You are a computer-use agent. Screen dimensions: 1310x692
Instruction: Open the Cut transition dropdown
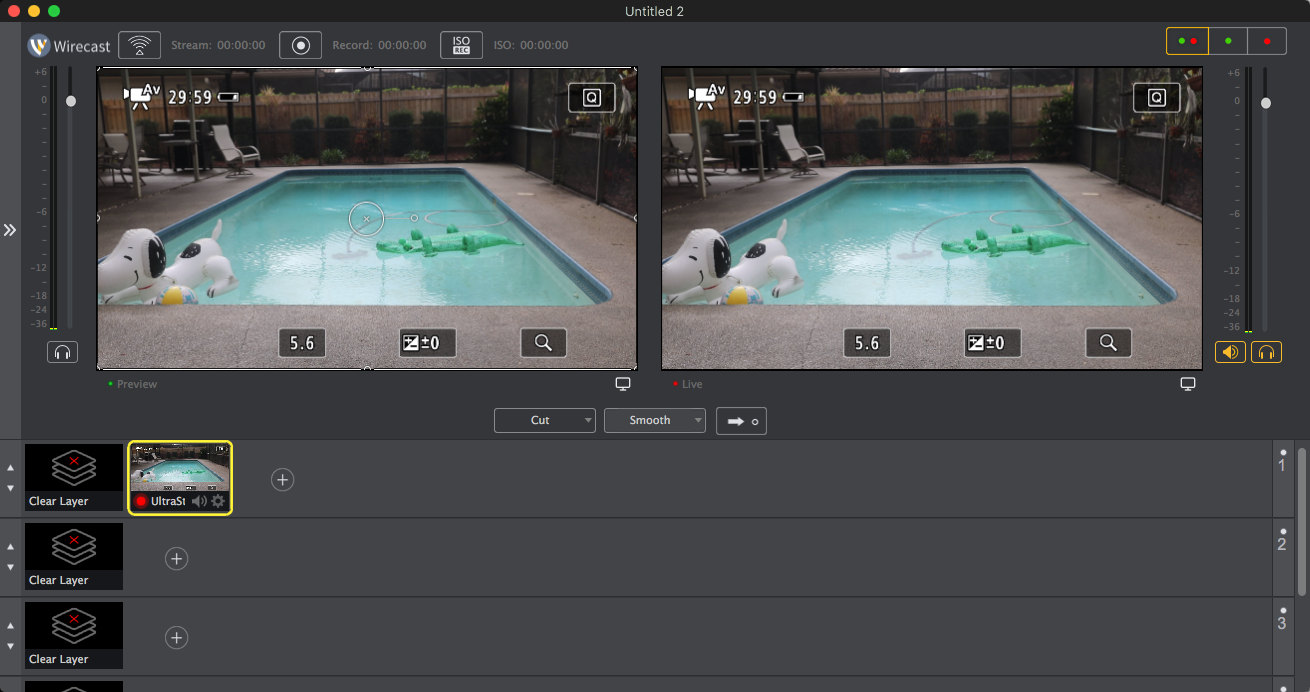click(545, 420)
